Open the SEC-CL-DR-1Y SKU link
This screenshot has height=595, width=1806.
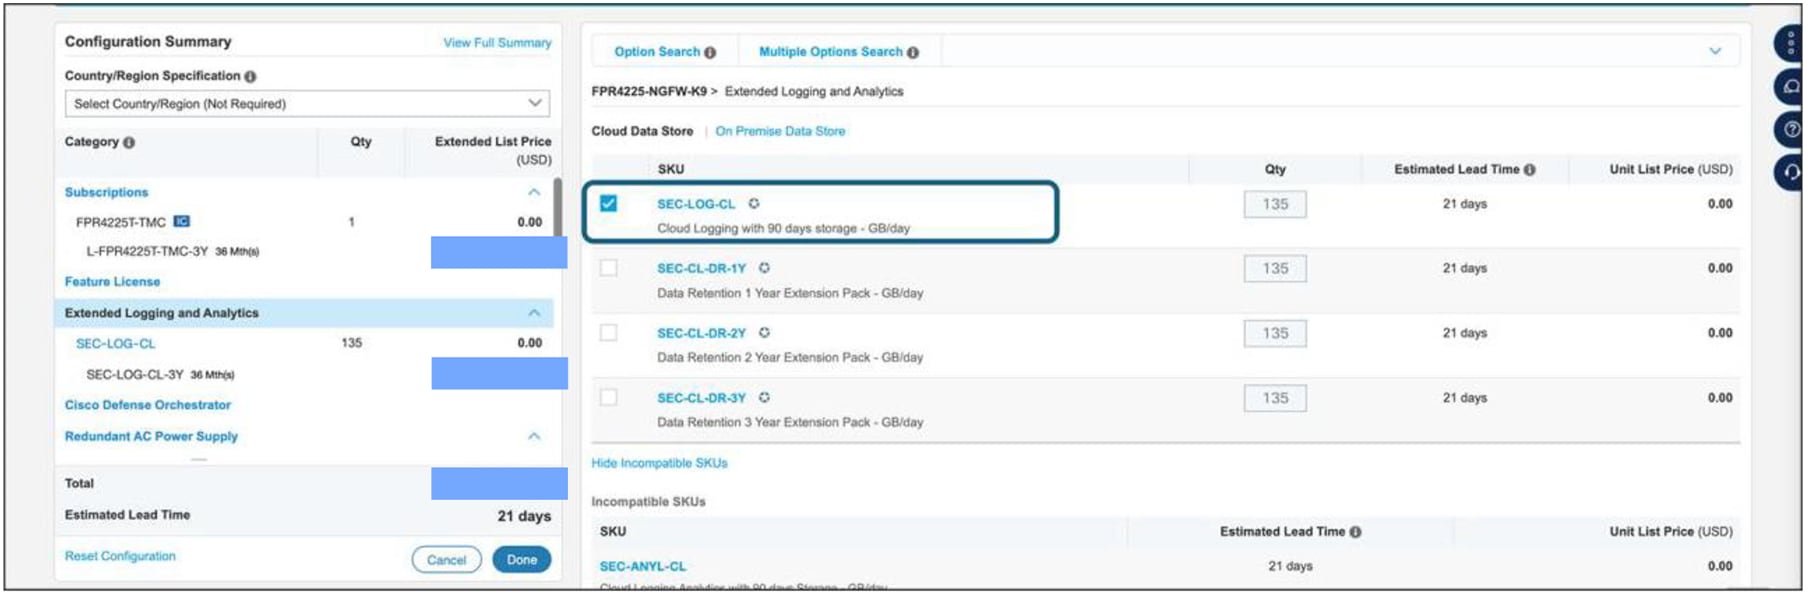[701, 268]
